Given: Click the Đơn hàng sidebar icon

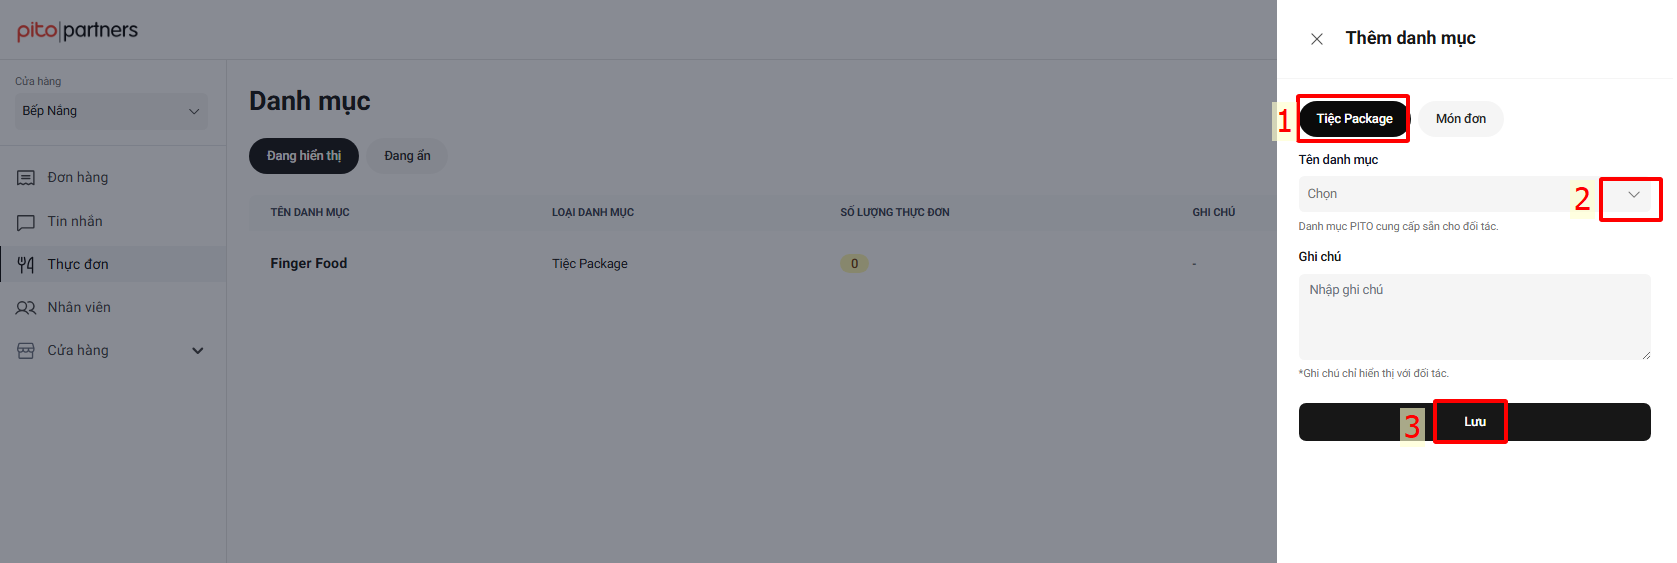Looking at the screenshot, I should tap(26, 178).
